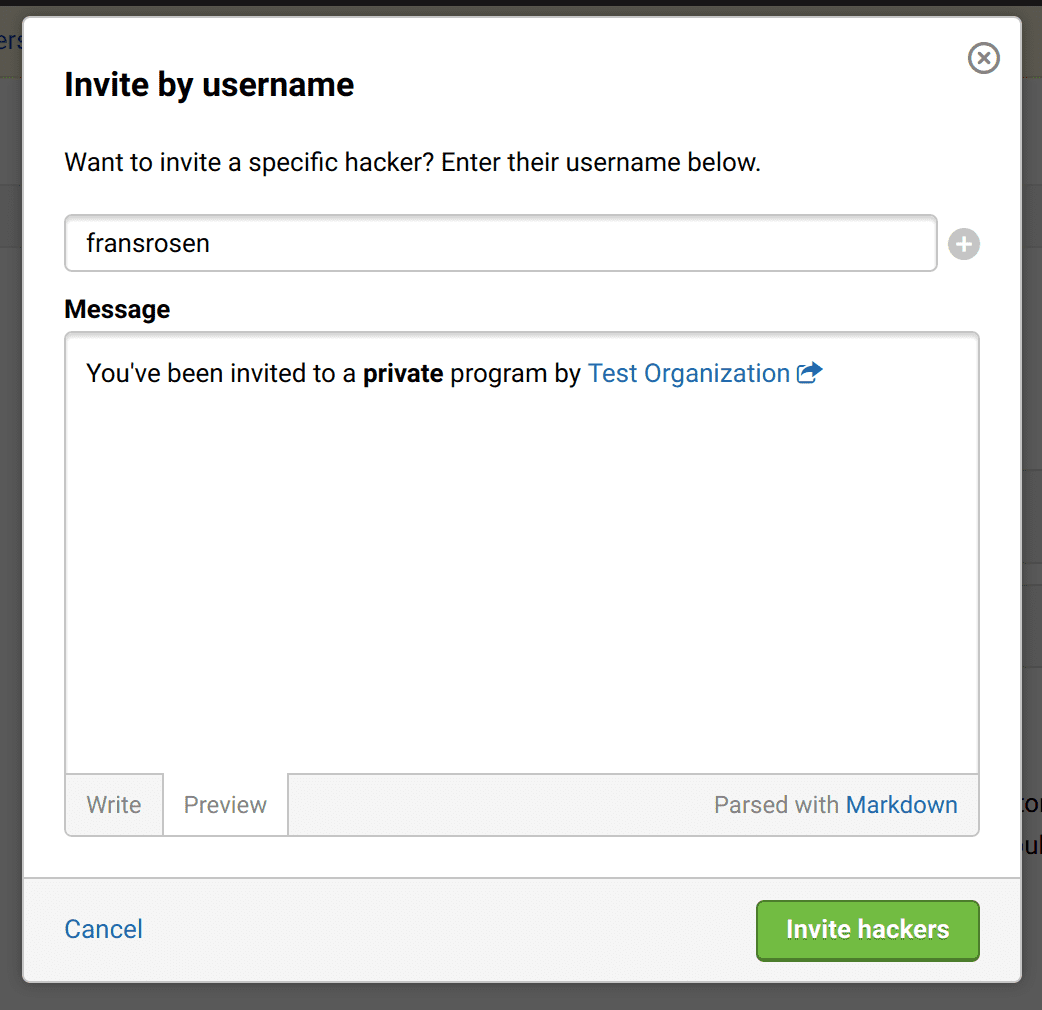Screen dimensions: 1042x1010
Task: Click the Want to invite a specific hacker text
Action: tap(412, 162)
